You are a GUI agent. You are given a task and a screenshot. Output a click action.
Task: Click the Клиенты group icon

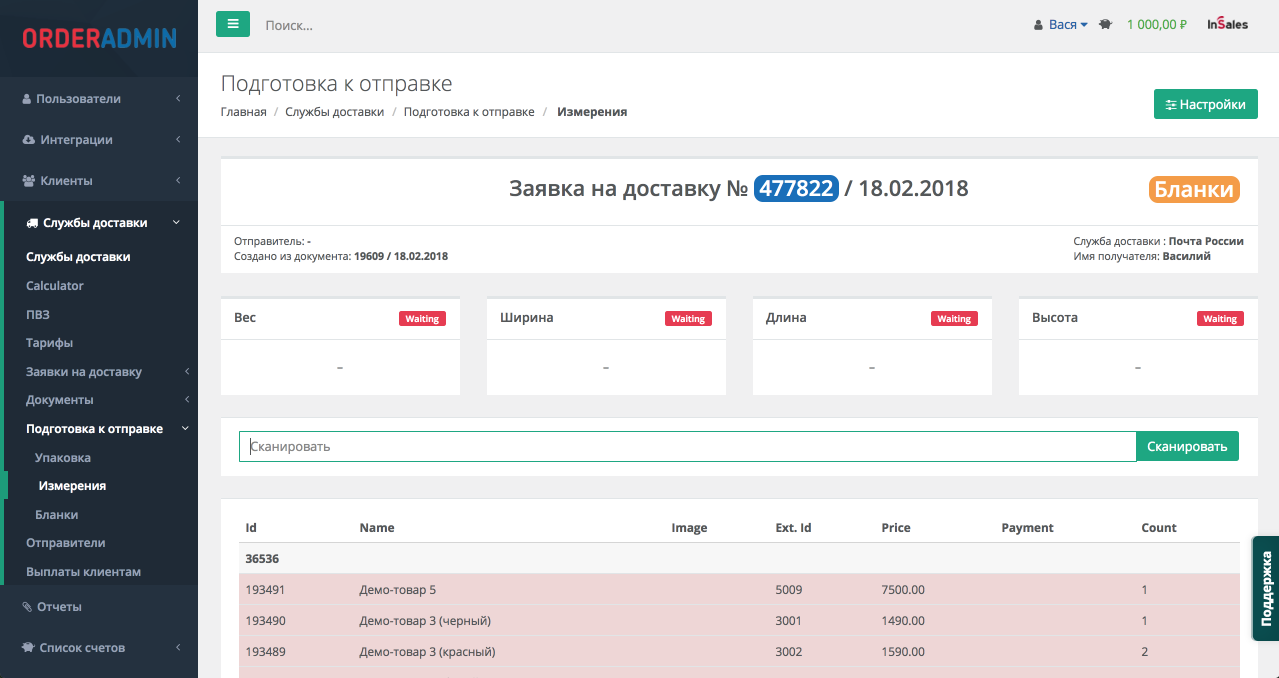(x=29, y=181)
